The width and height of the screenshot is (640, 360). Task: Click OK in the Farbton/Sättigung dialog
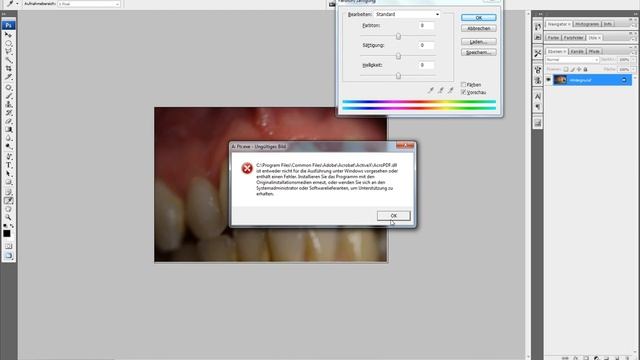(478, 18)
